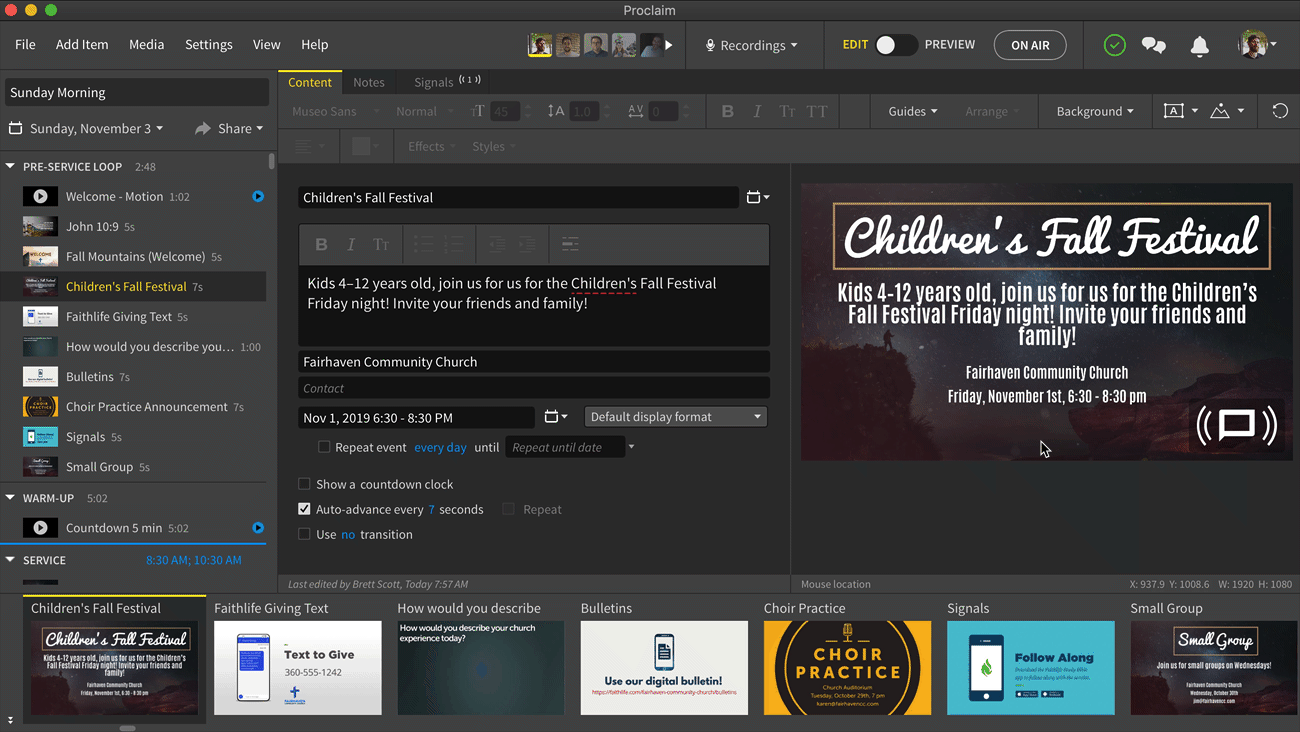Switch to the Notes tab

click(368, 82)
